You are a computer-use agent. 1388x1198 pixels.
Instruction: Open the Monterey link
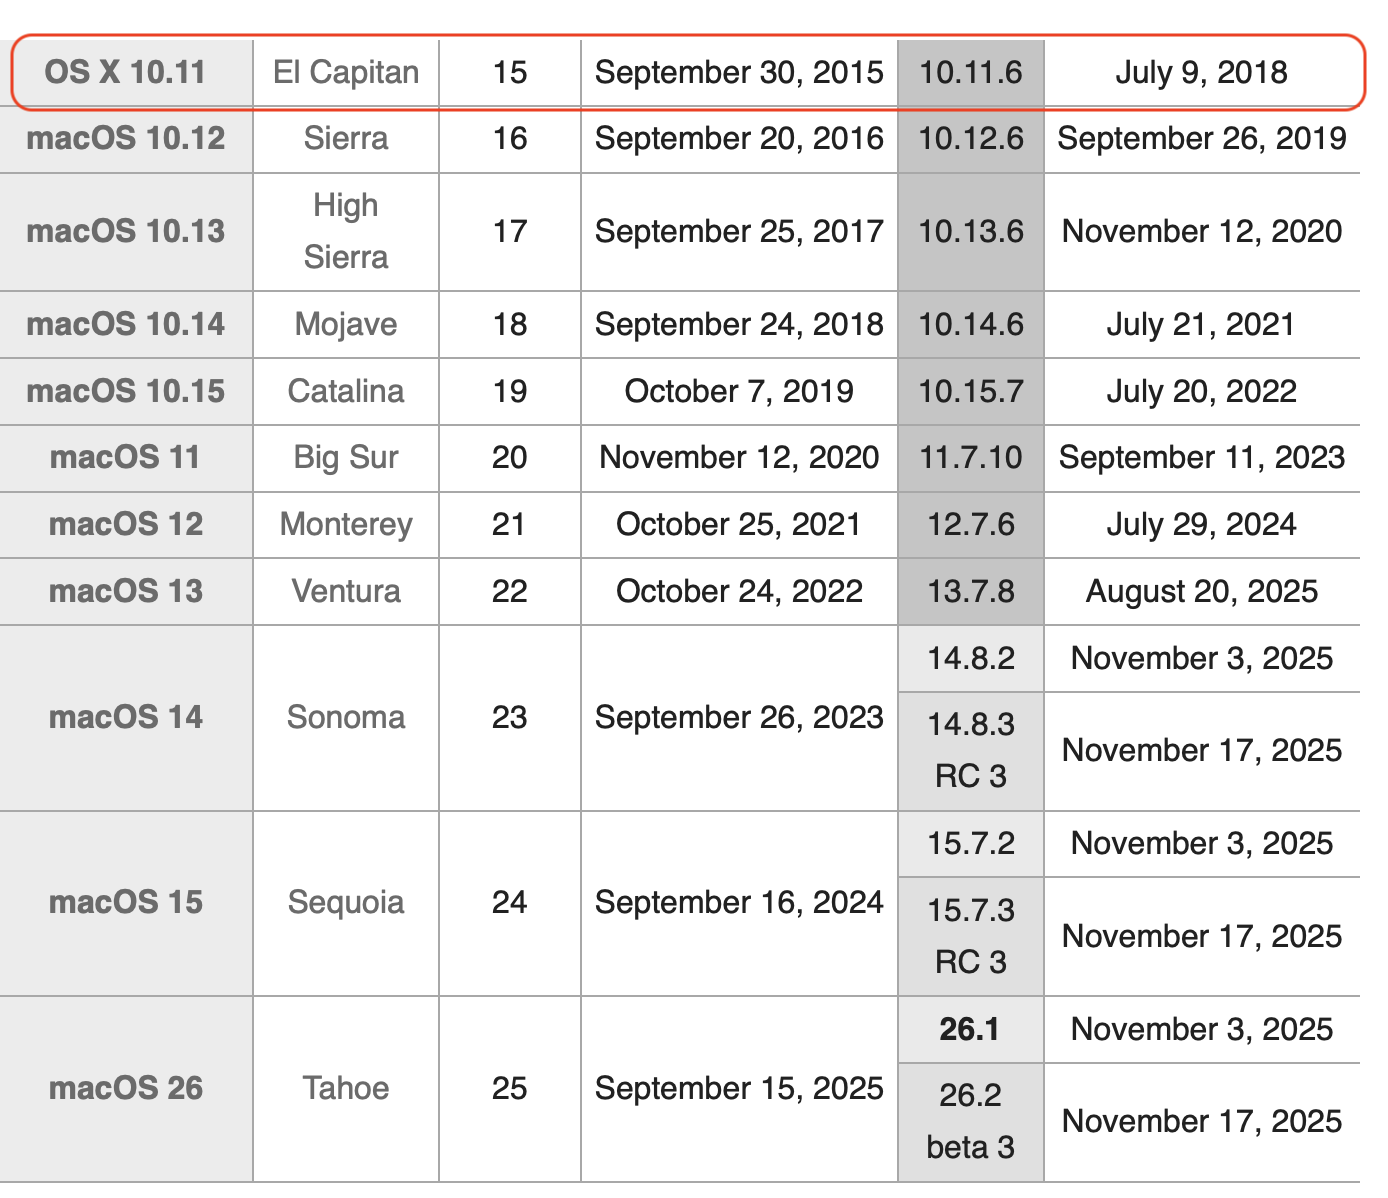346,525
